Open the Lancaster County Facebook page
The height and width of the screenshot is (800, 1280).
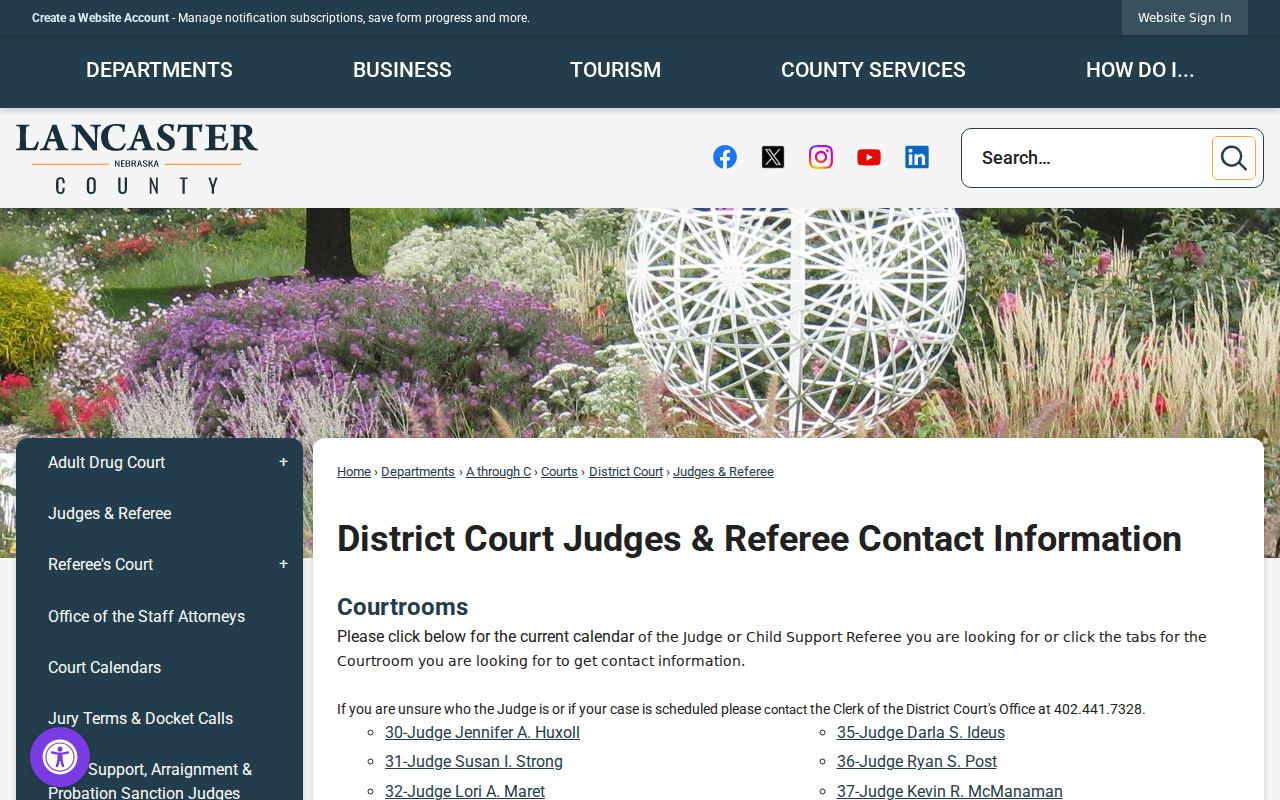pyautogui.click(x=725, y=157)
